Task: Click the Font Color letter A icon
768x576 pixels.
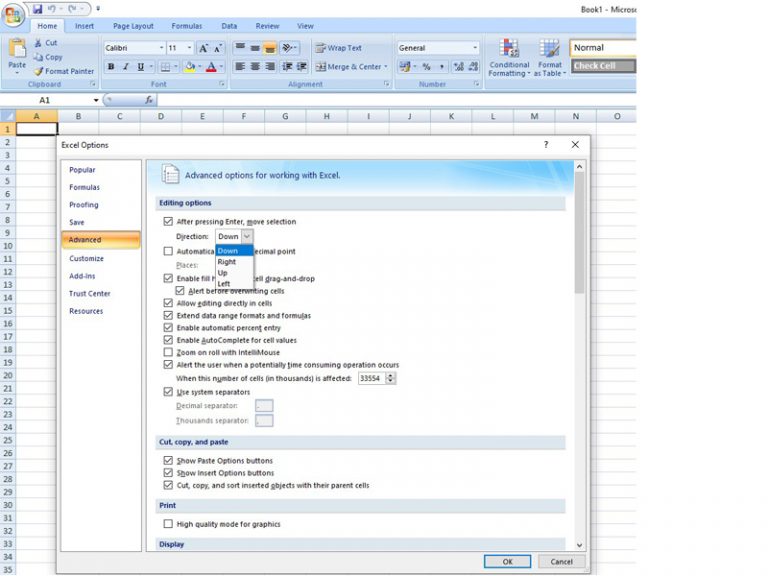Action: [x=211, y=67]
